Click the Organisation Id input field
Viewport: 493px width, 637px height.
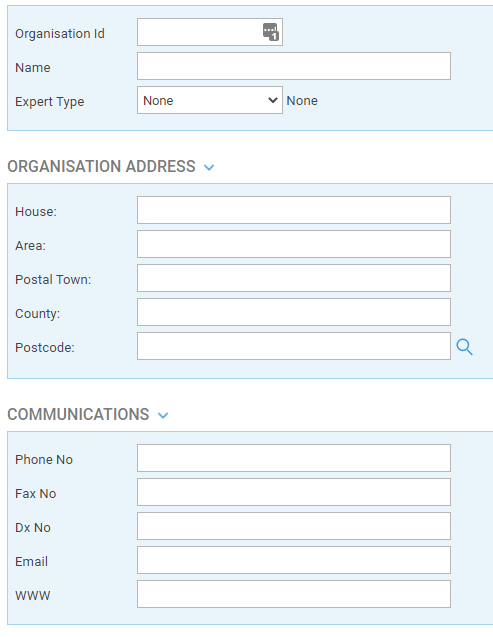pos(199,32)
